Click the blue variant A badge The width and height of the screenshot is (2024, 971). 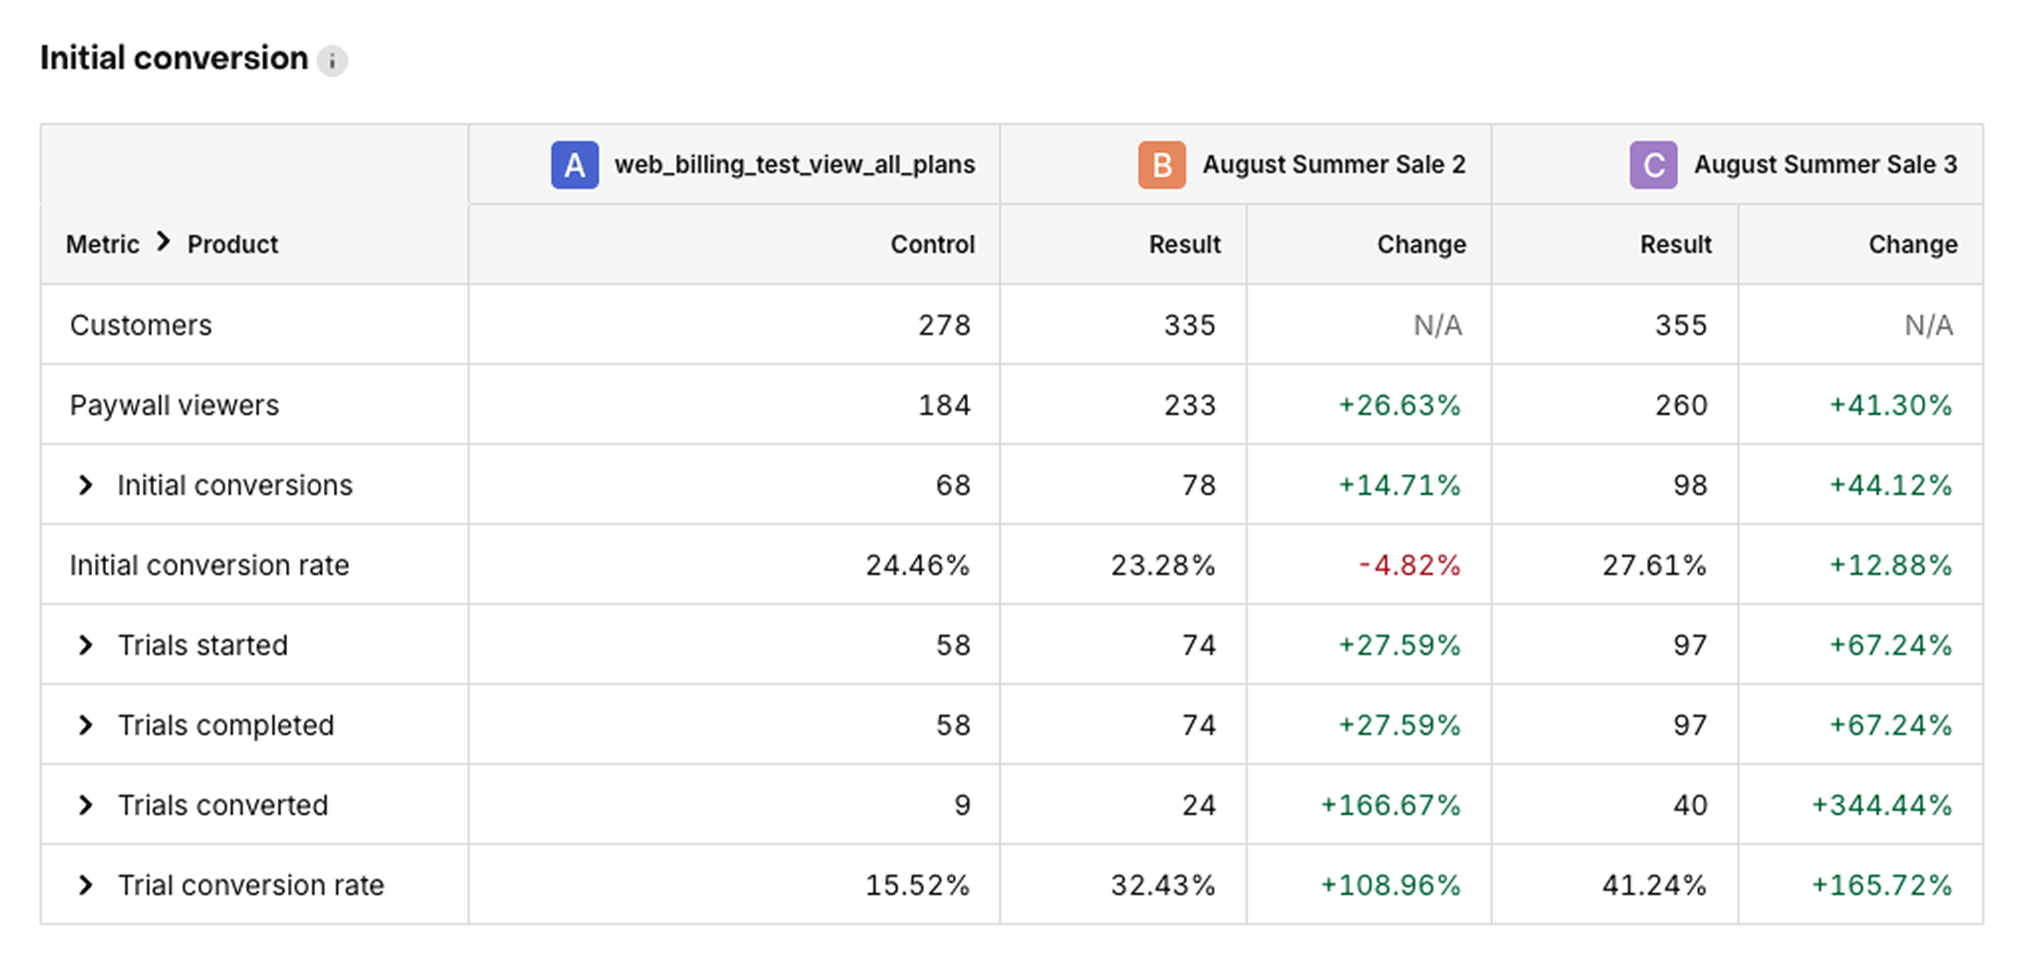(x=574, y=165)
